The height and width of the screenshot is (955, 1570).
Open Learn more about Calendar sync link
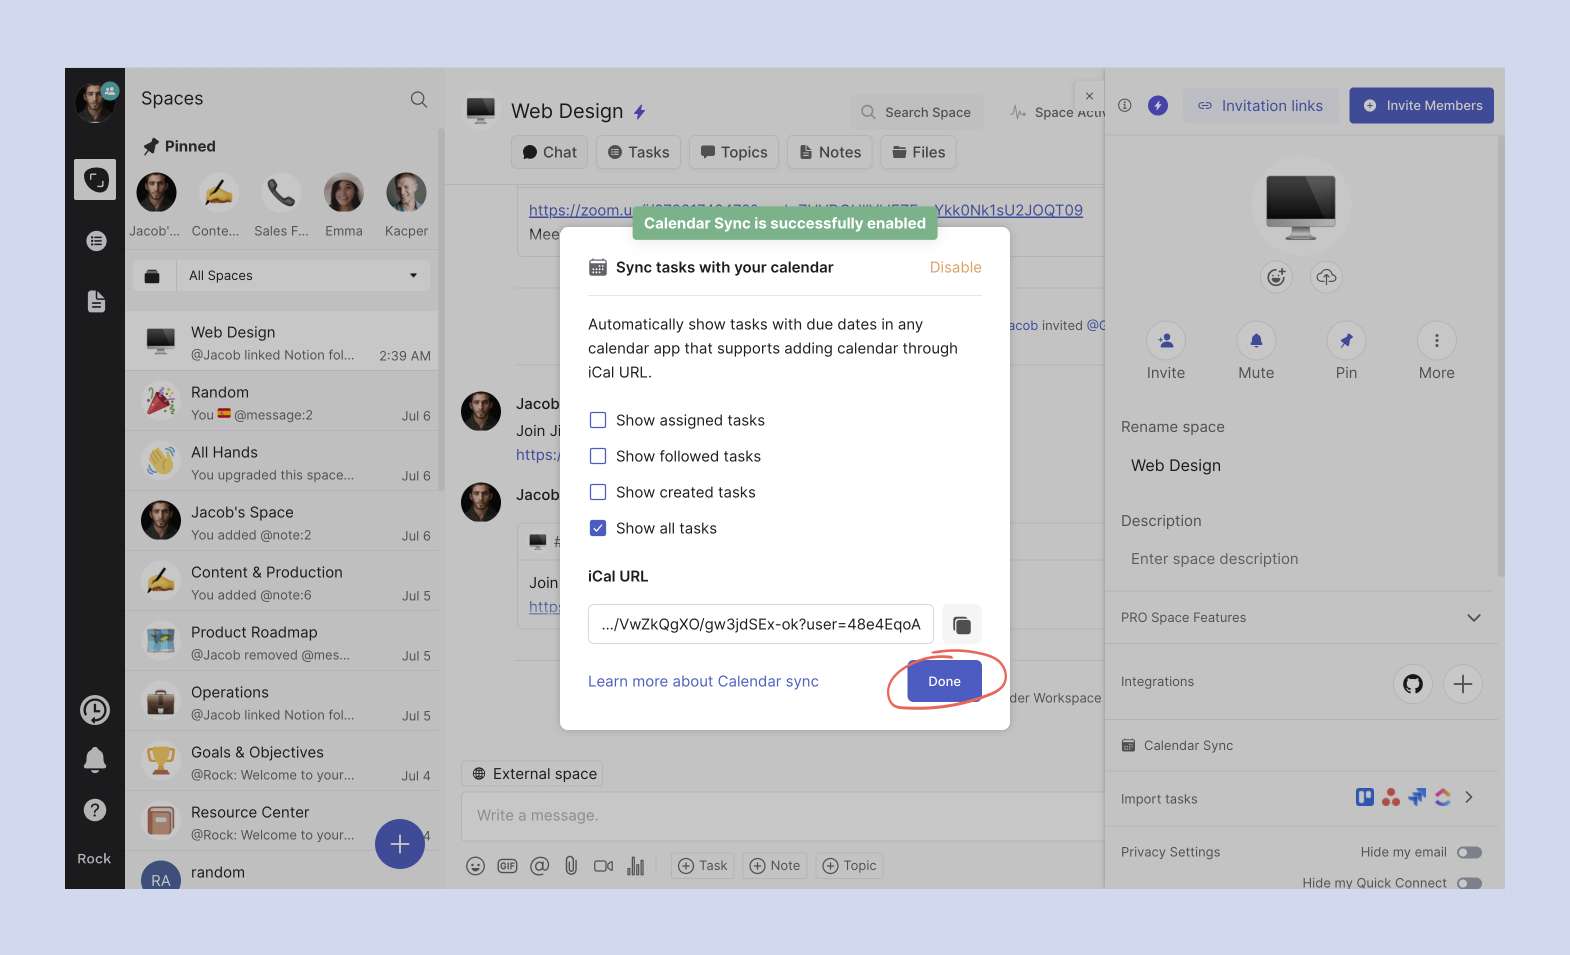703,682
